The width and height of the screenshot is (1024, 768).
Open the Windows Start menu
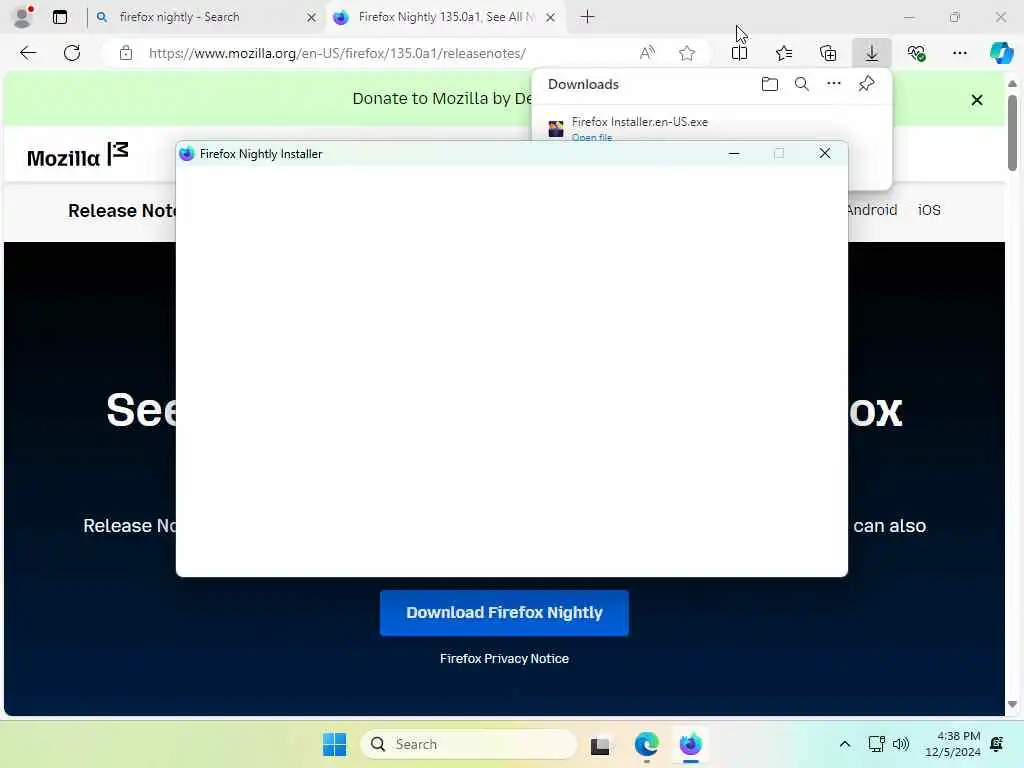[335, 744]
